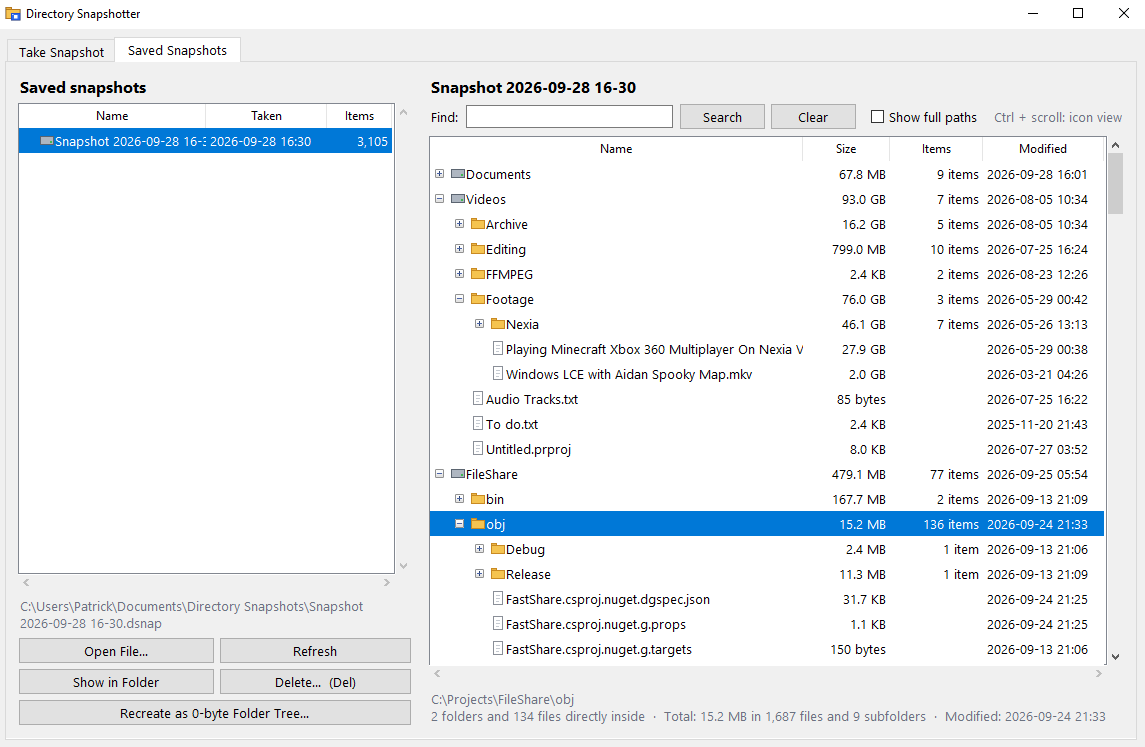
Task: Click the nuget.dgspec.json file icon
Action: click(x=498, y=599)
